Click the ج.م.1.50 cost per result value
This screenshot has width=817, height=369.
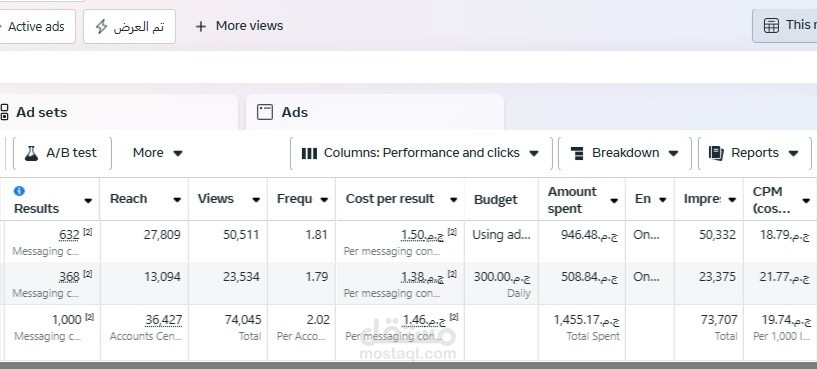[423, 235]
